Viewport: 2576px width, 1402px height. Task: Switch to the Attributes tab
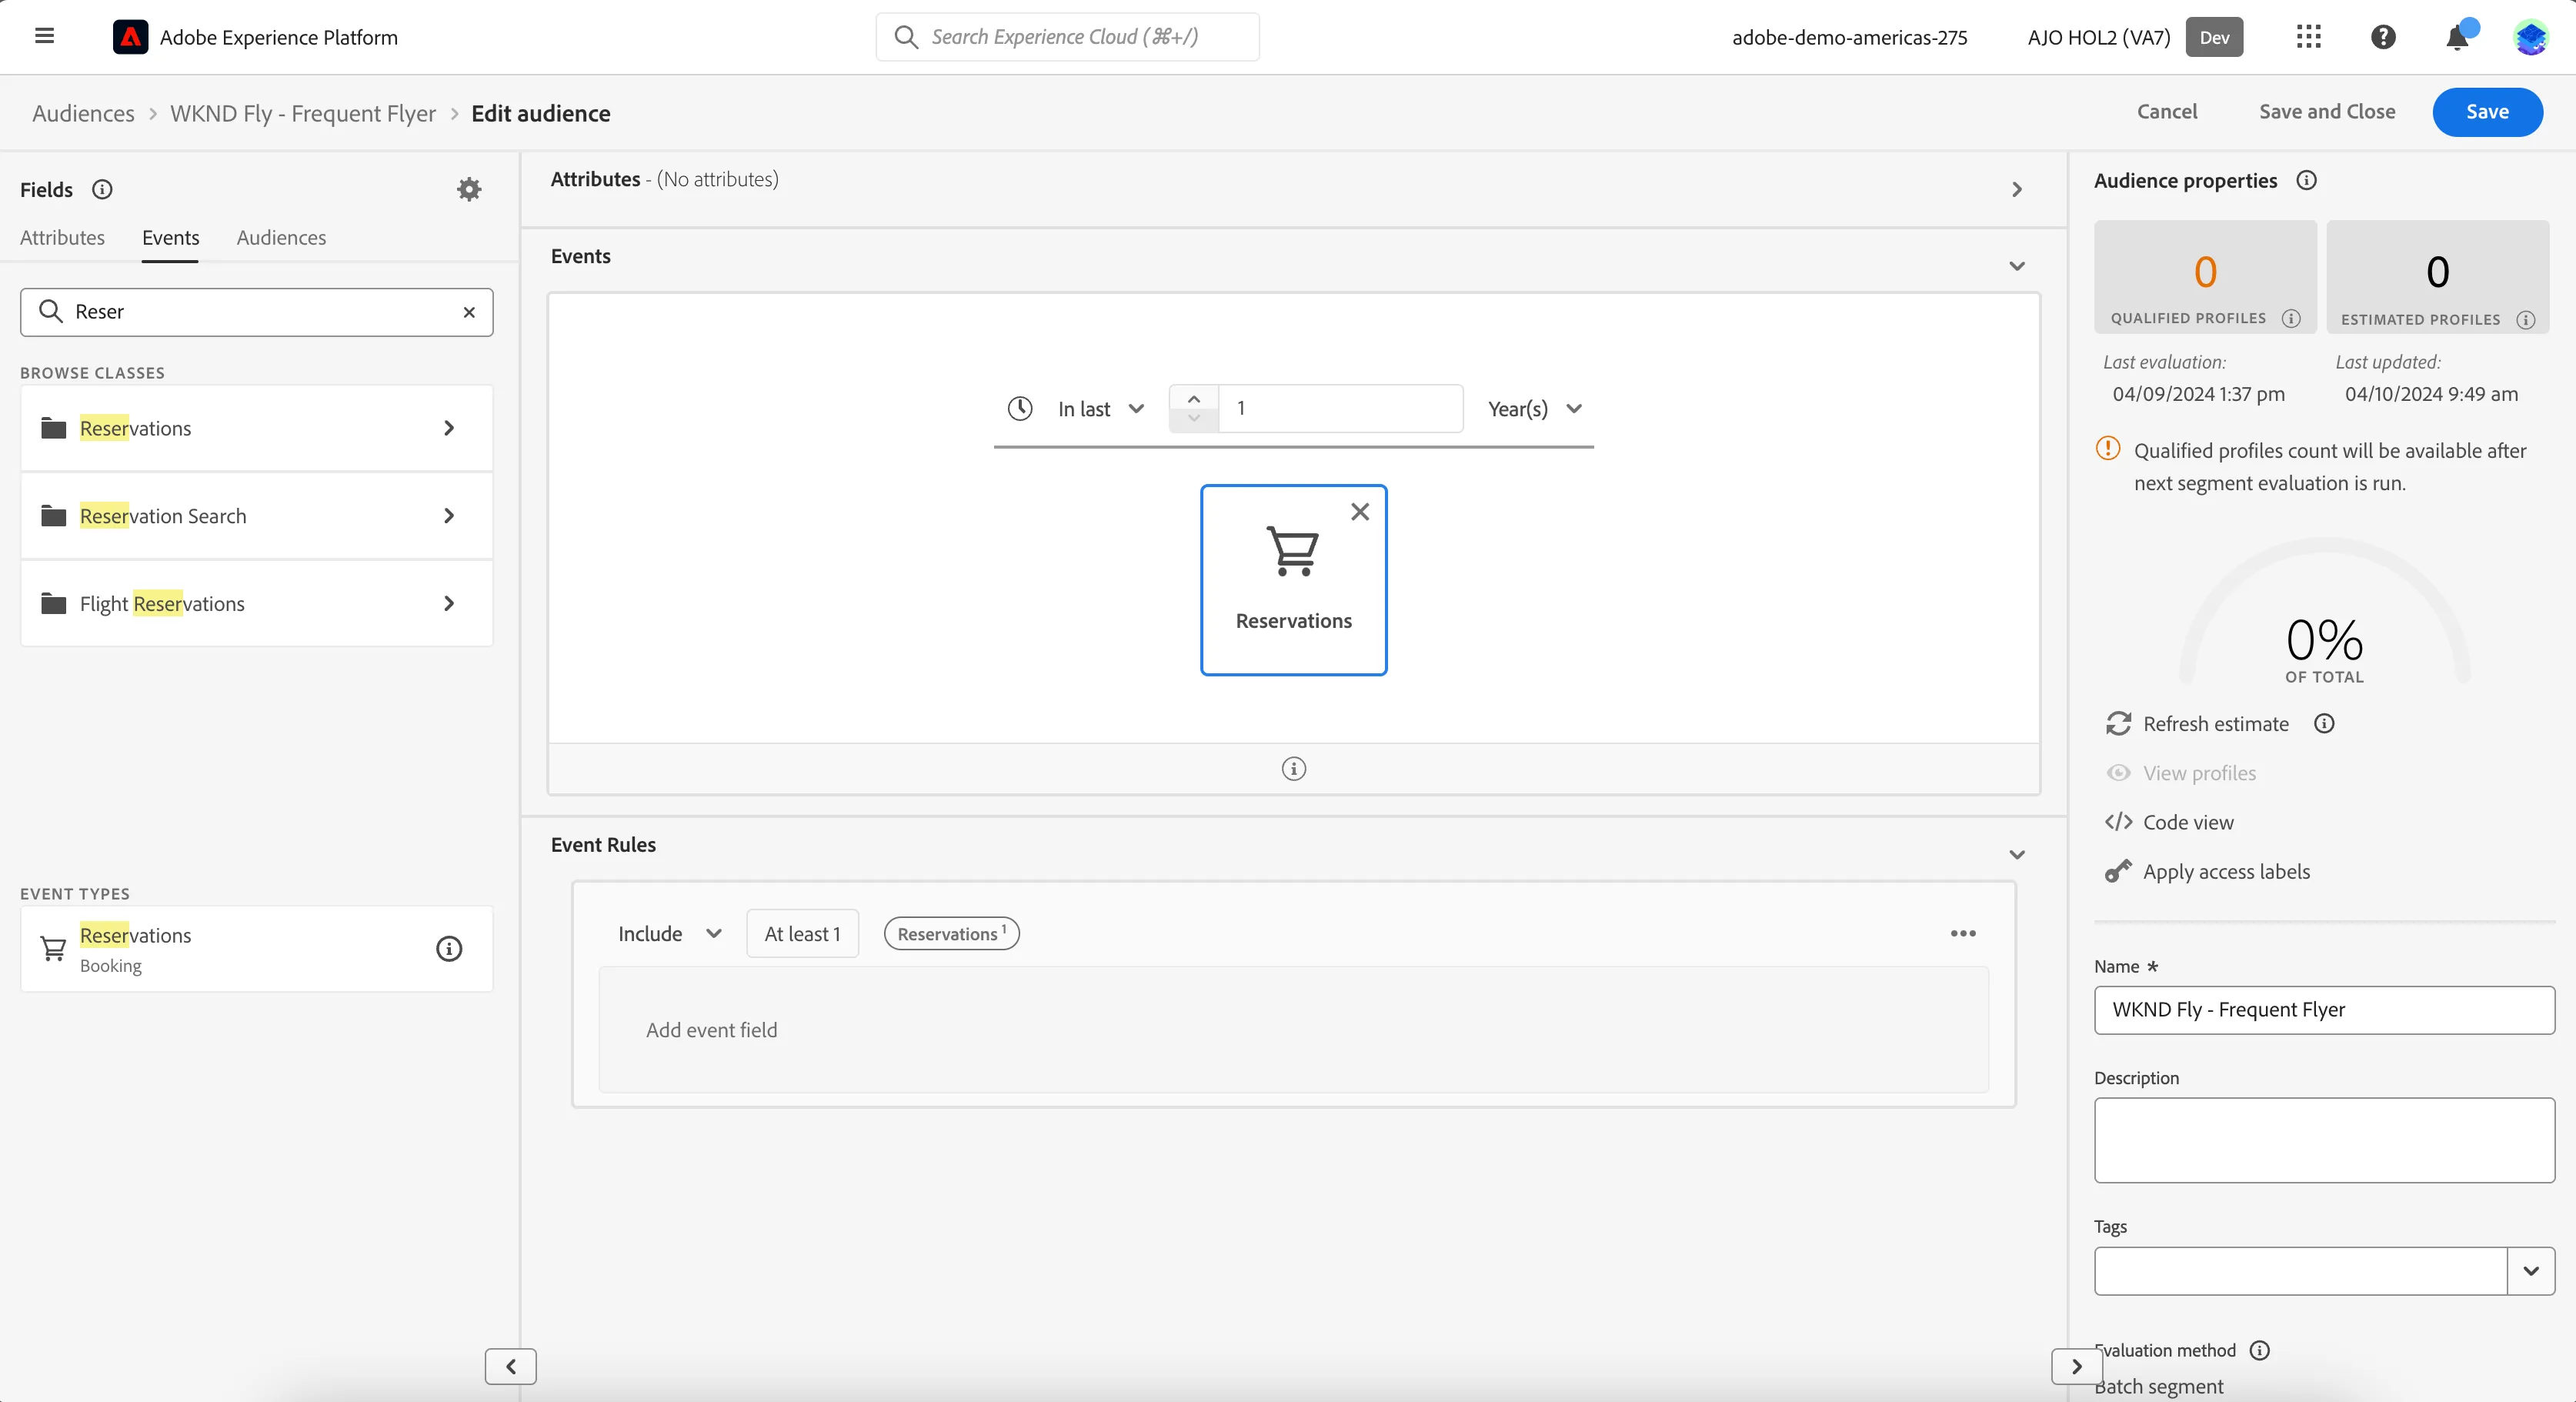pos(62,238)
